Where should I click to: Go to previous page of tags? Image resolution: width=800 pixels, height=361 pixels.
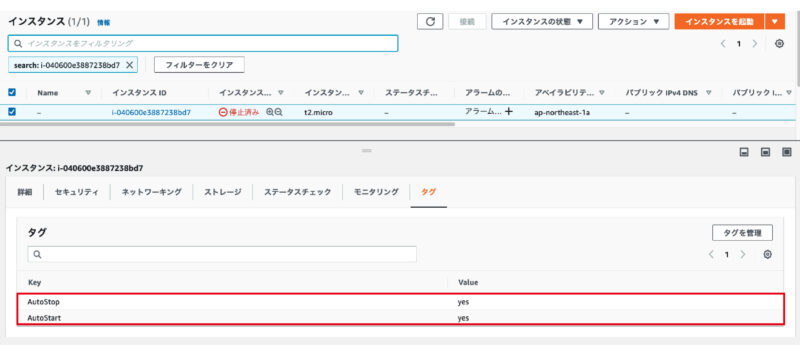(711, 254)
